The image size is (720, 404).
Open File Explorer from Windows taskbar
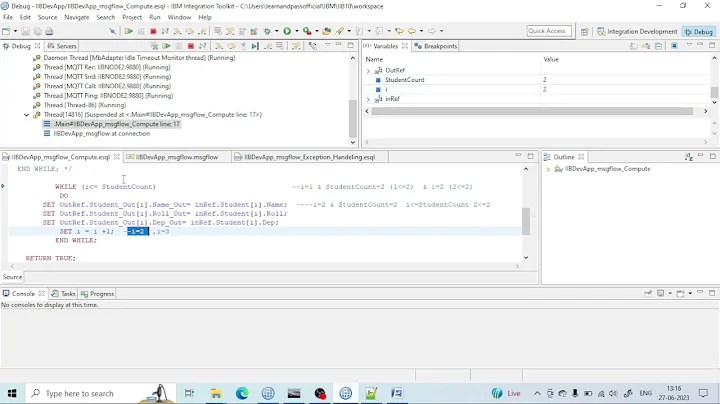pos(216,393)
